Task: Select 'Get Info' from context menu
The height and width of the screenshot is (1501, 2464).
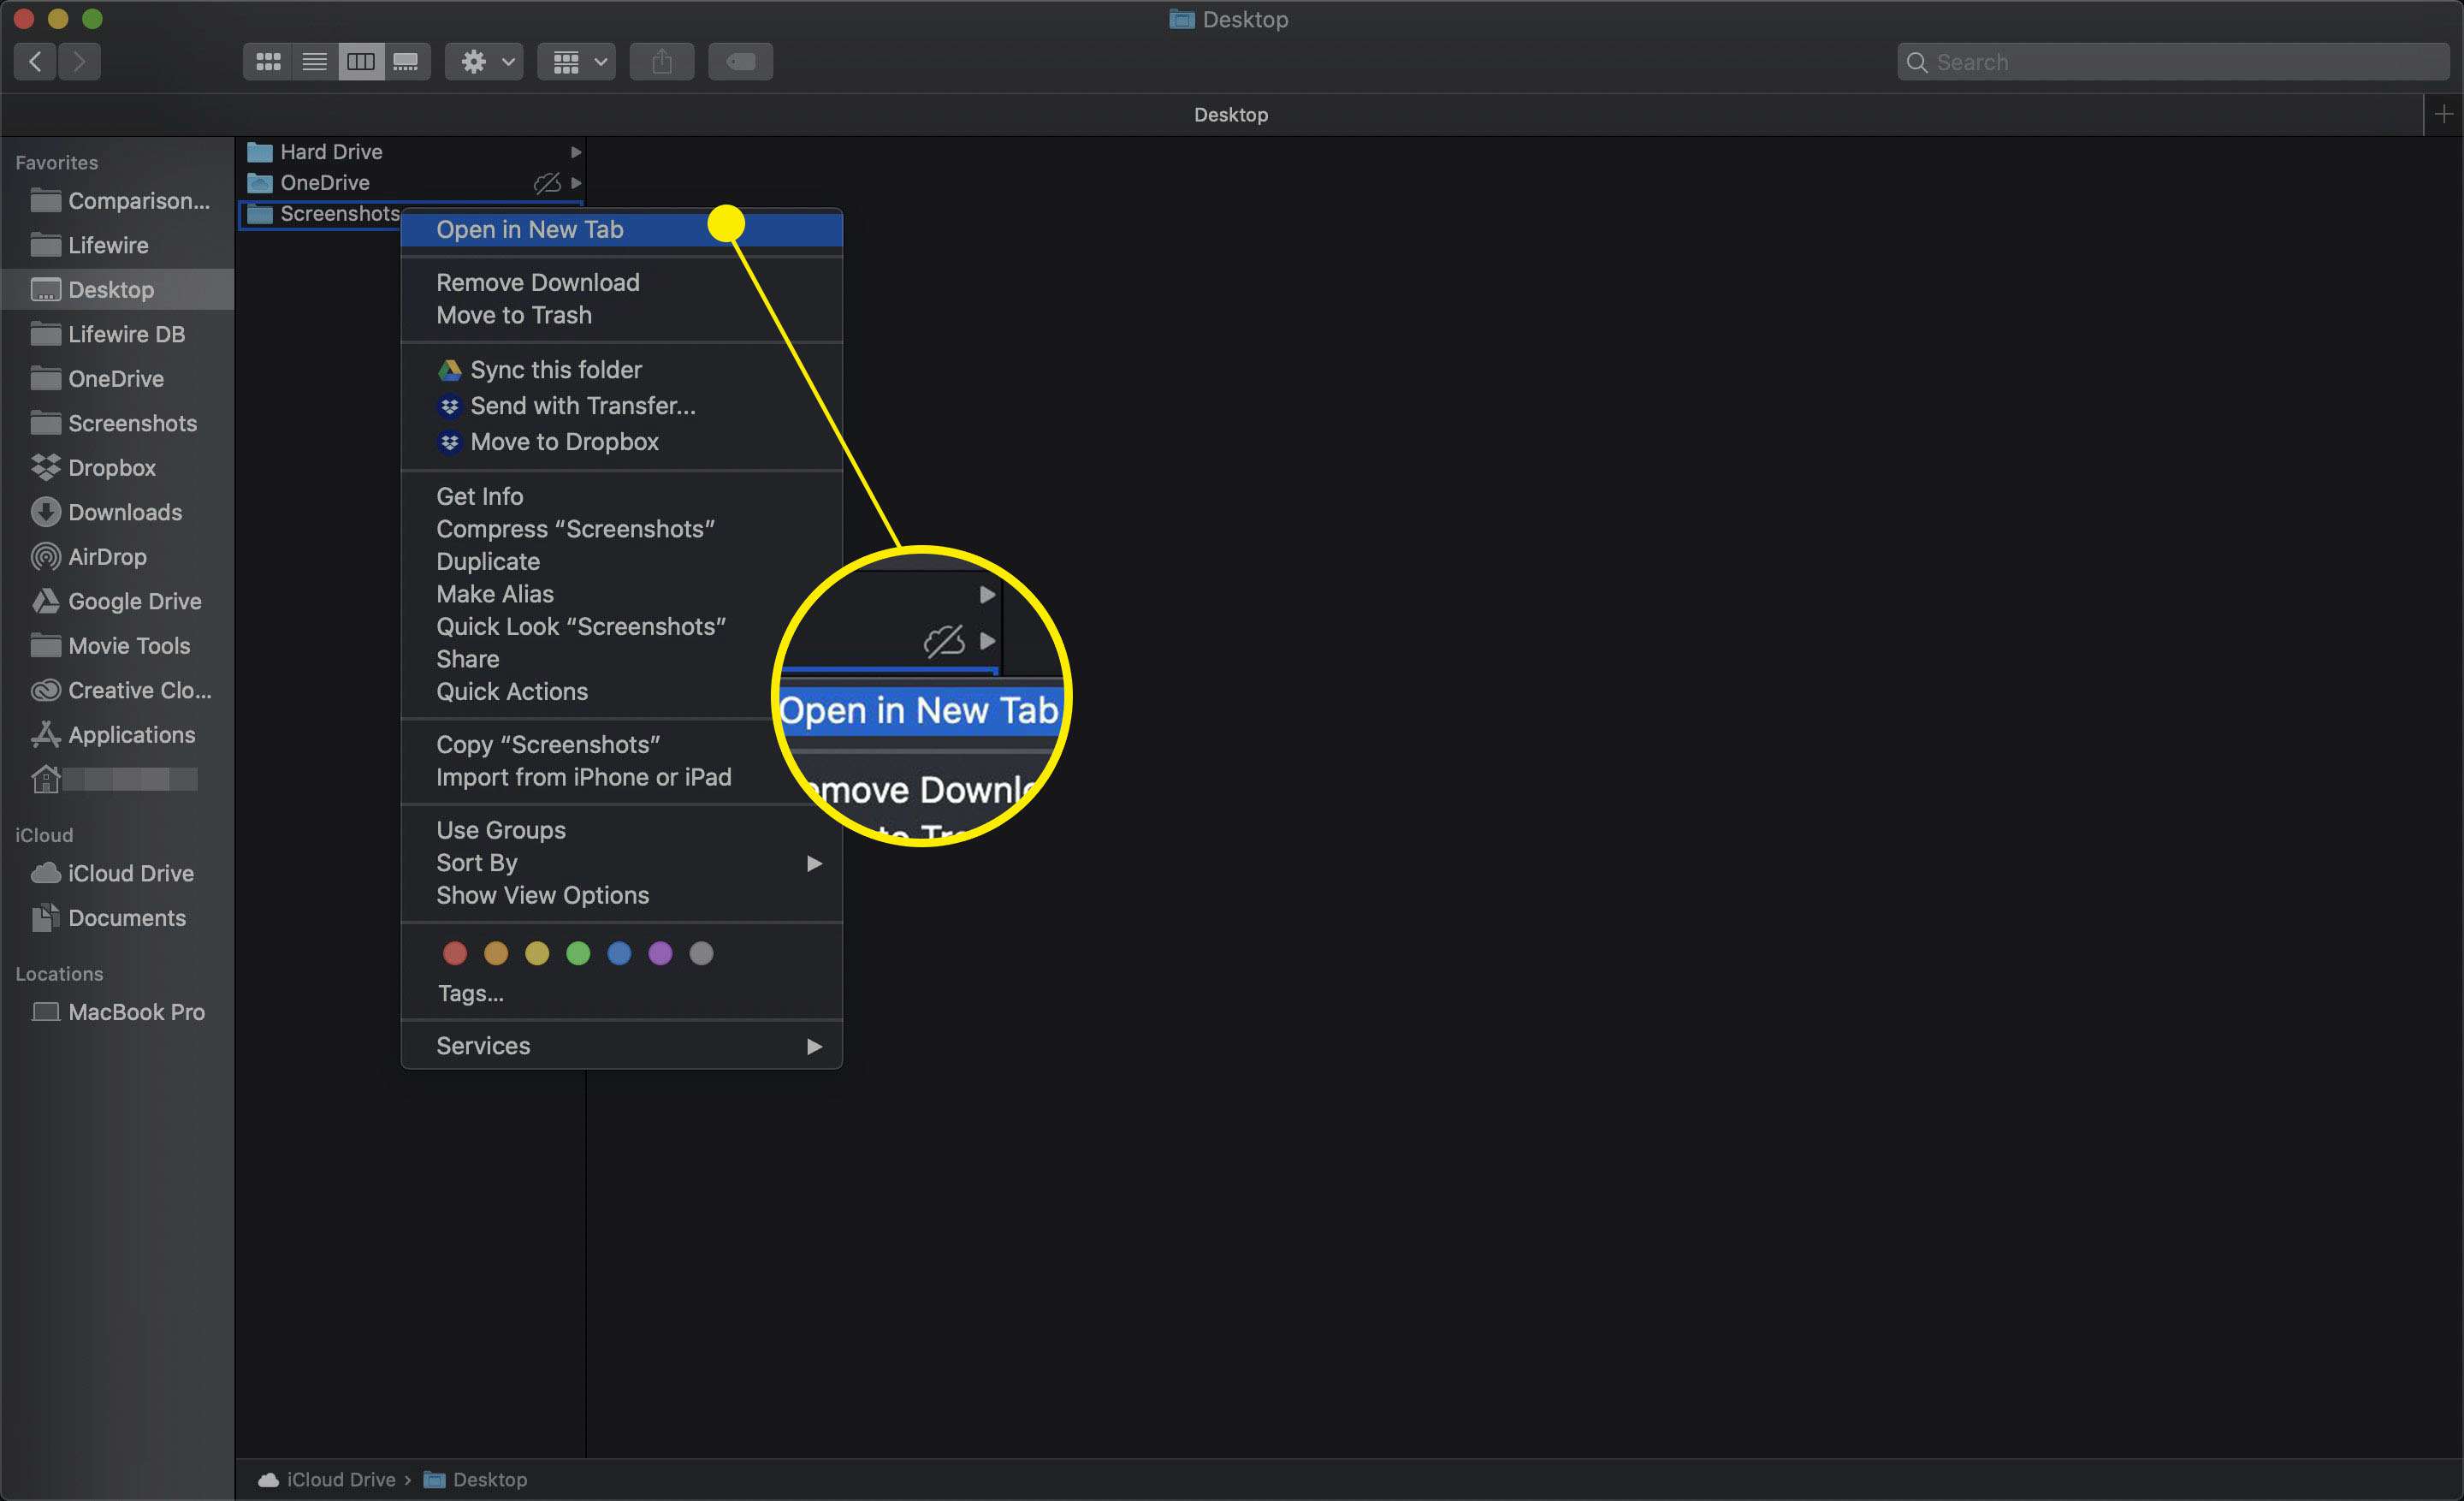Action: tap(481, 495)
